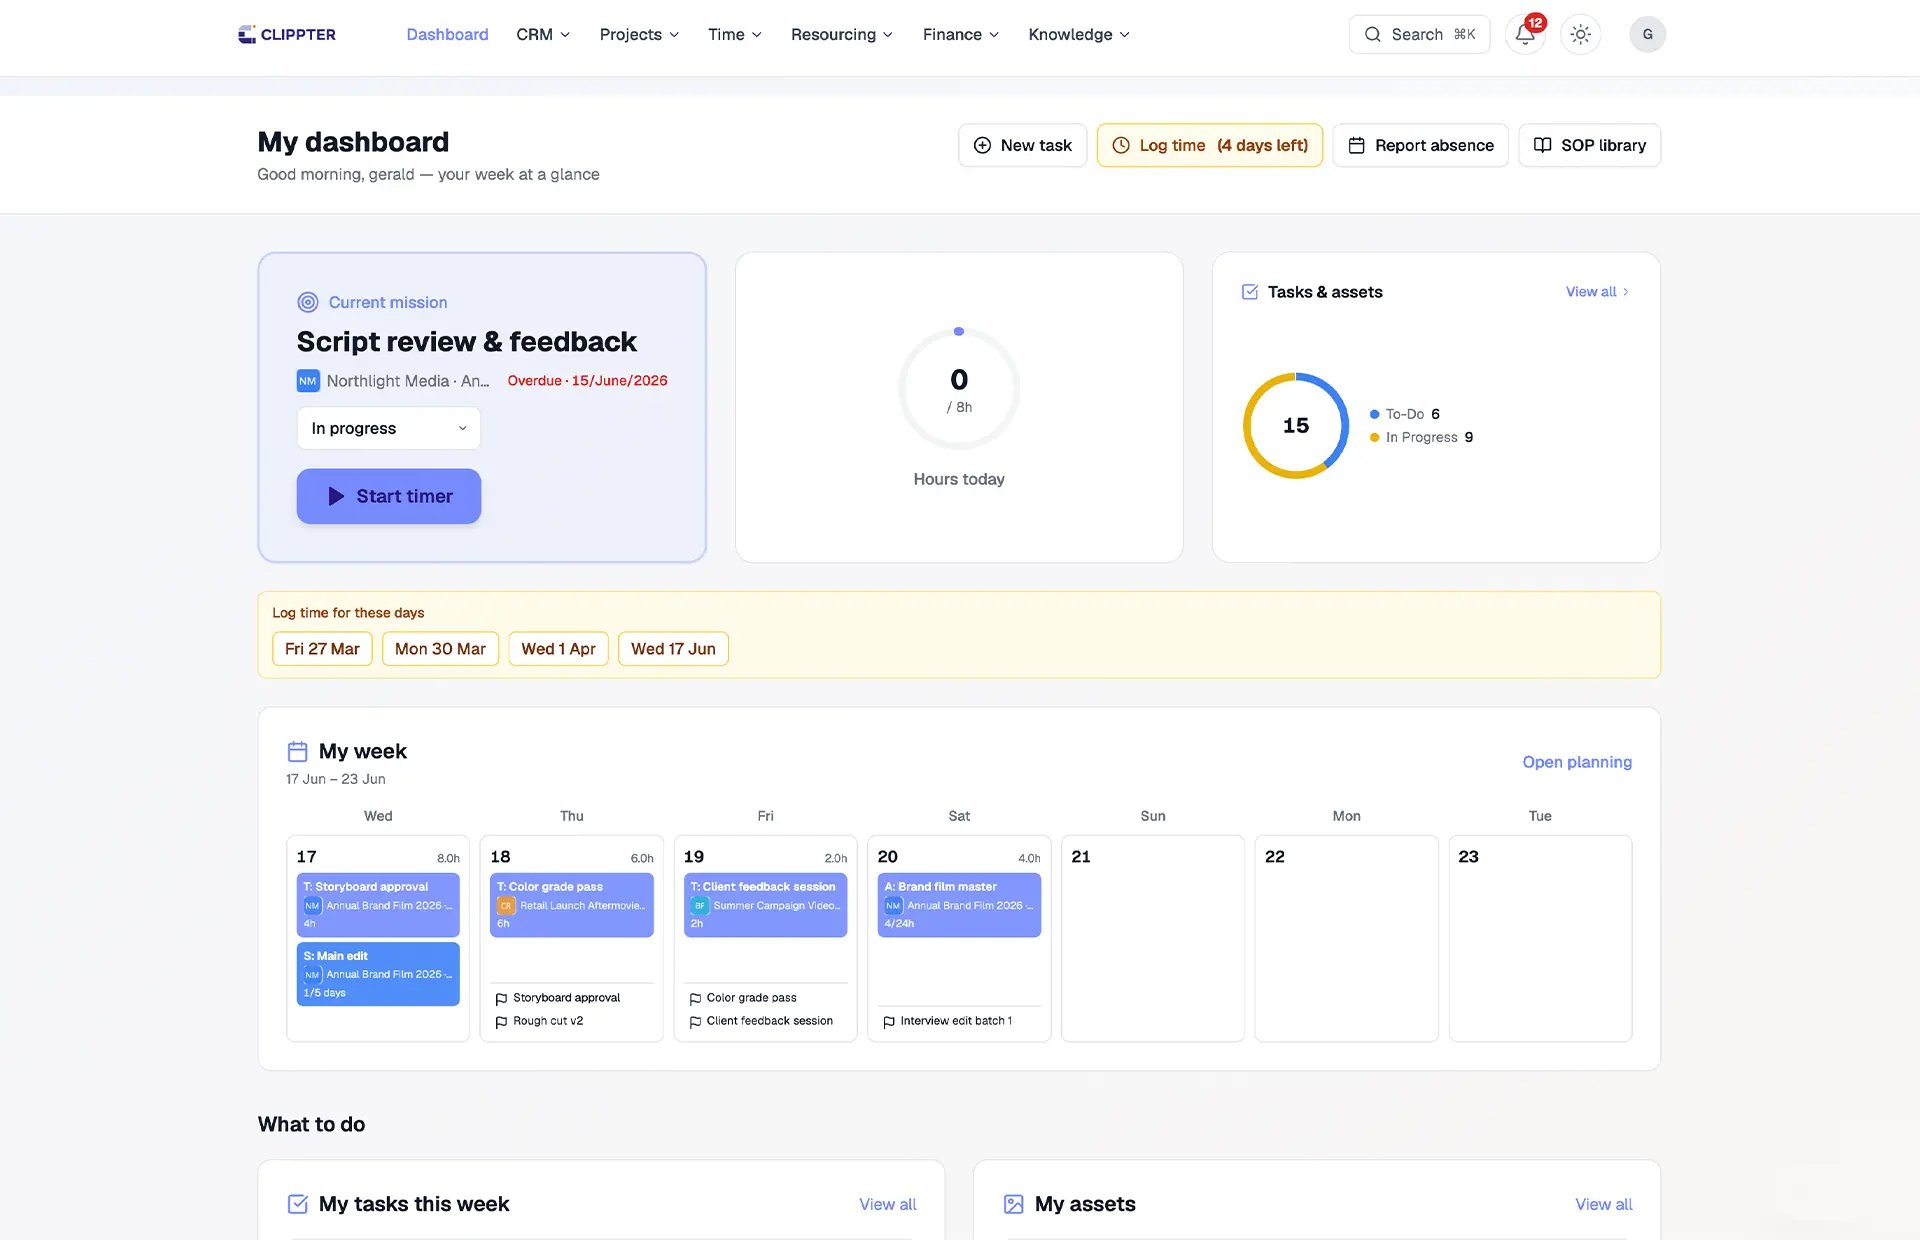Click the Interview edit batch 1 milestone

click(956, 1021)
